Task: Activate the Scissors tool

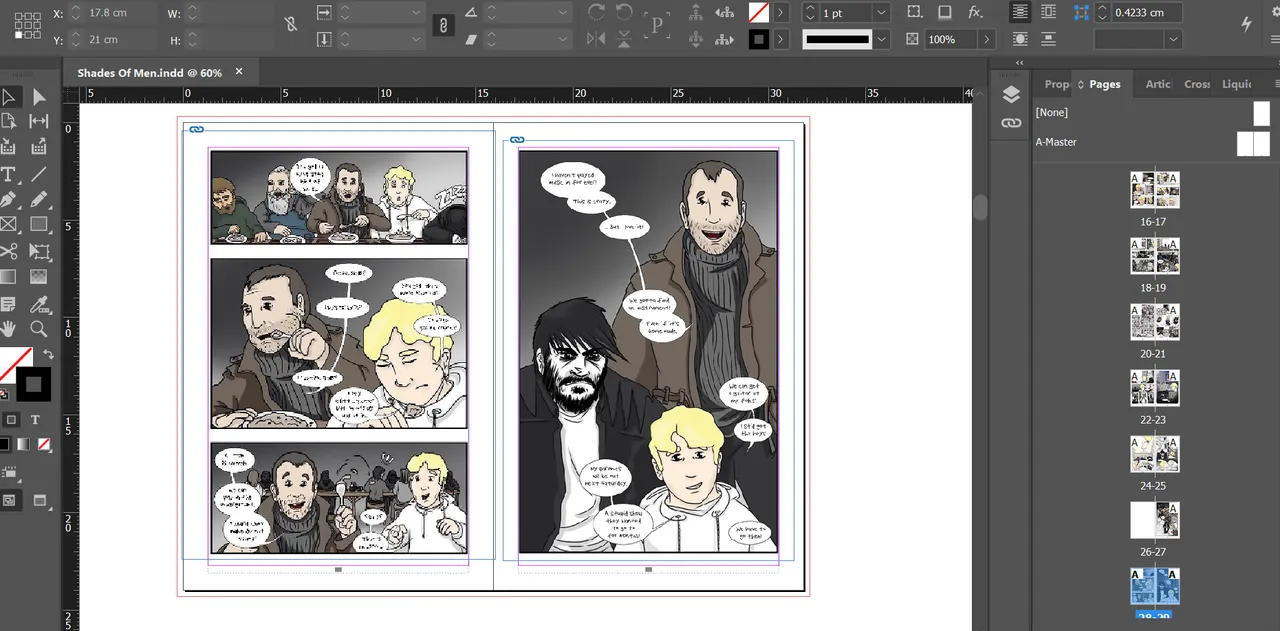Action: pos(9,251)
